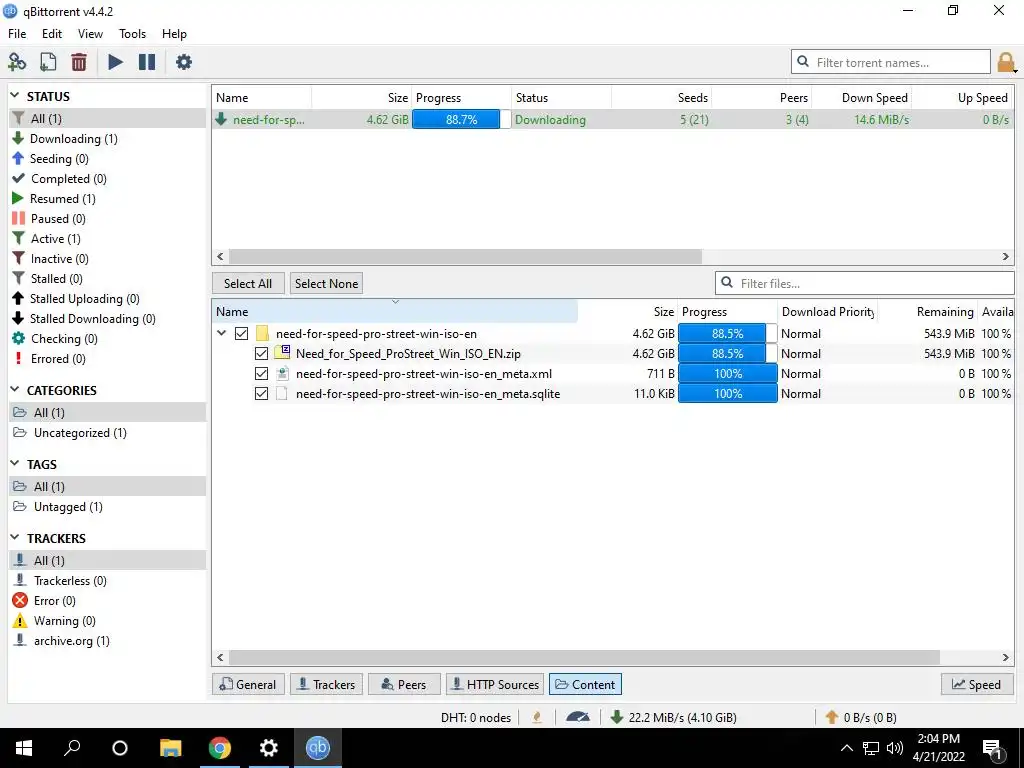
Task: Click the zip file's 88.5% progress bar
Action: [728, 354]
